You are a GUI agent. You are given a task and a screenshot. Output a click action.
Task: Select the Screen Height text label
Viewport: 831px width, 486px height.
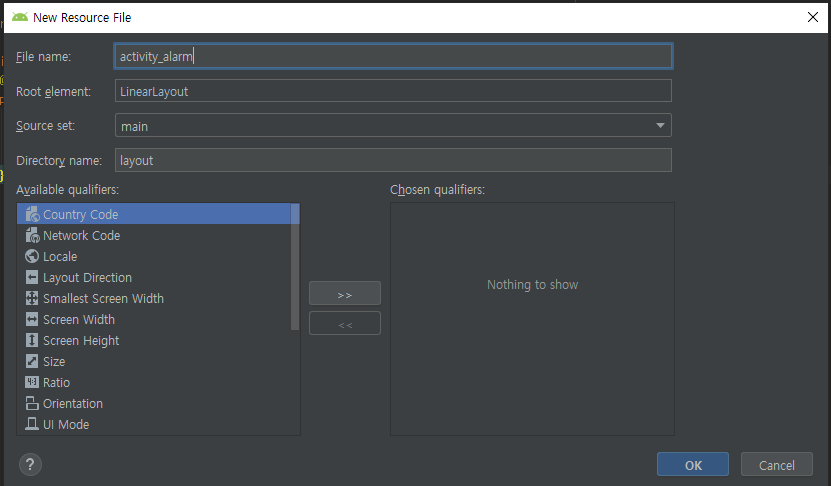81,341
